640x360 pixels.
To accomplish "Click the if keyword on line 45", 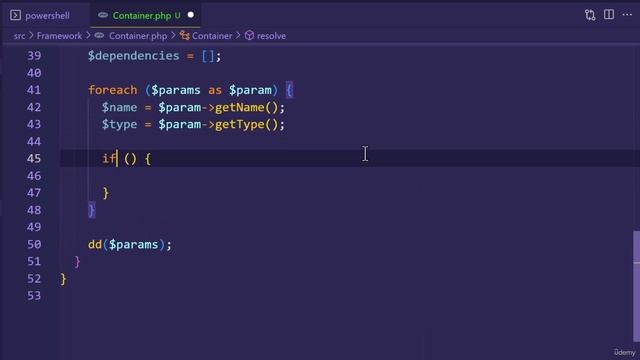I will click(109, 159).
